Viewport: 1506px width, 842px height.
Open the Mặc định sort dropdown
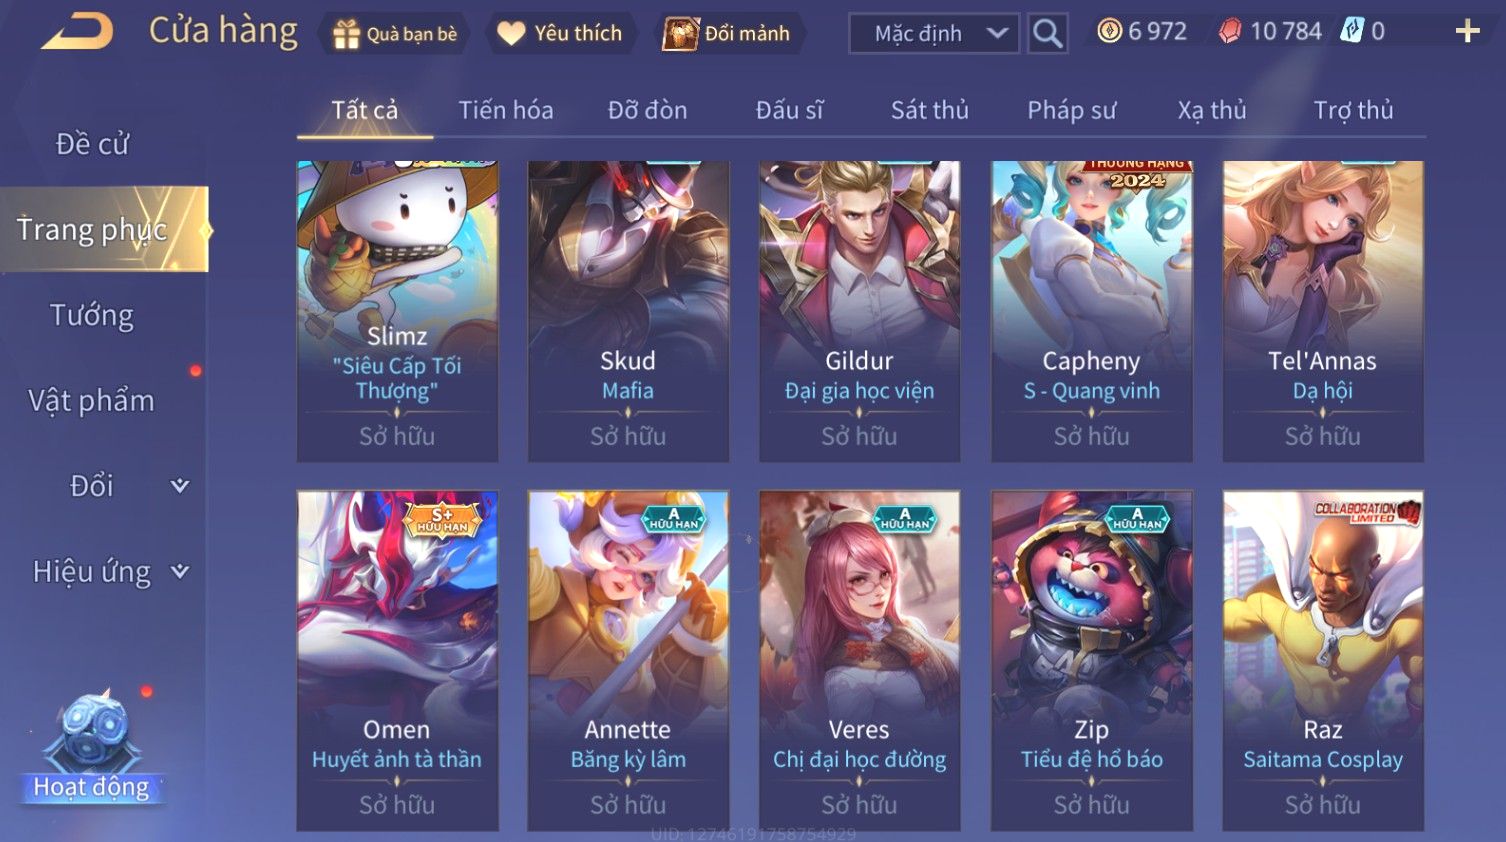click(934, 33)
